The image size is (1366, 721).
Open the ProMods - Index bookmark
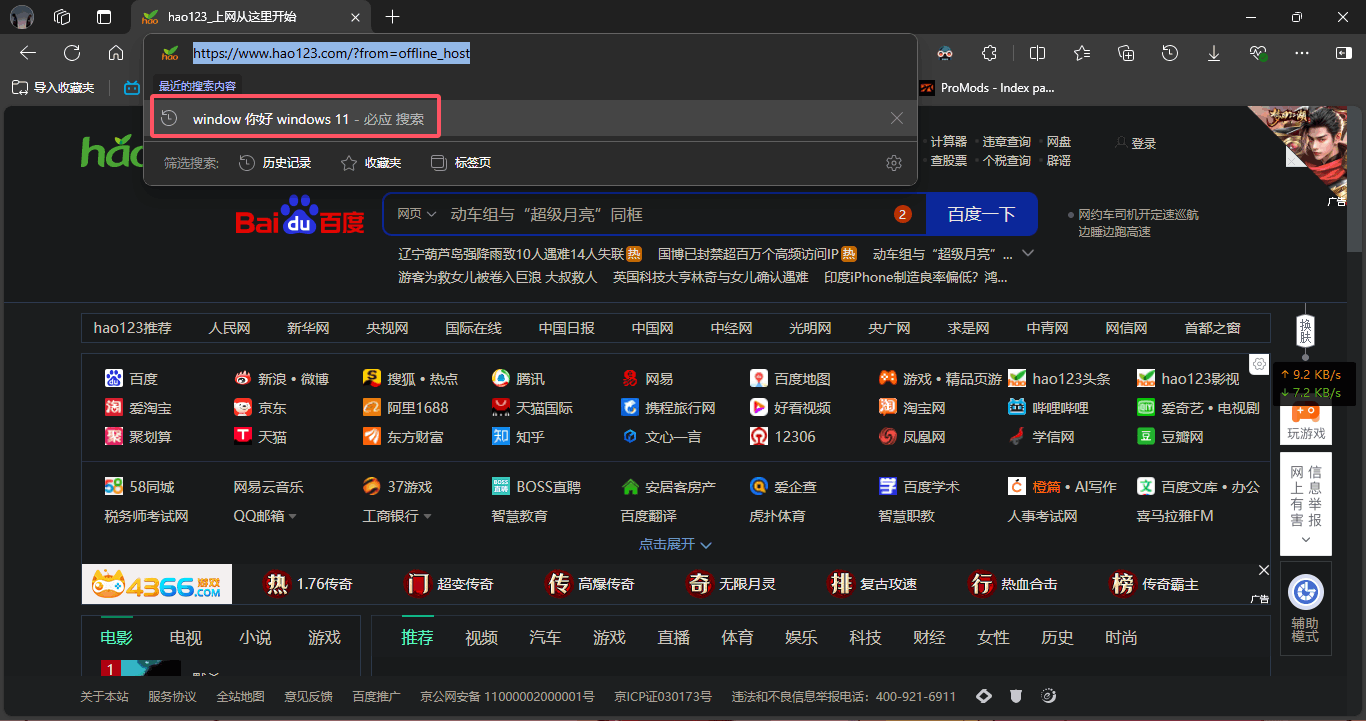(x=987, y=88)
